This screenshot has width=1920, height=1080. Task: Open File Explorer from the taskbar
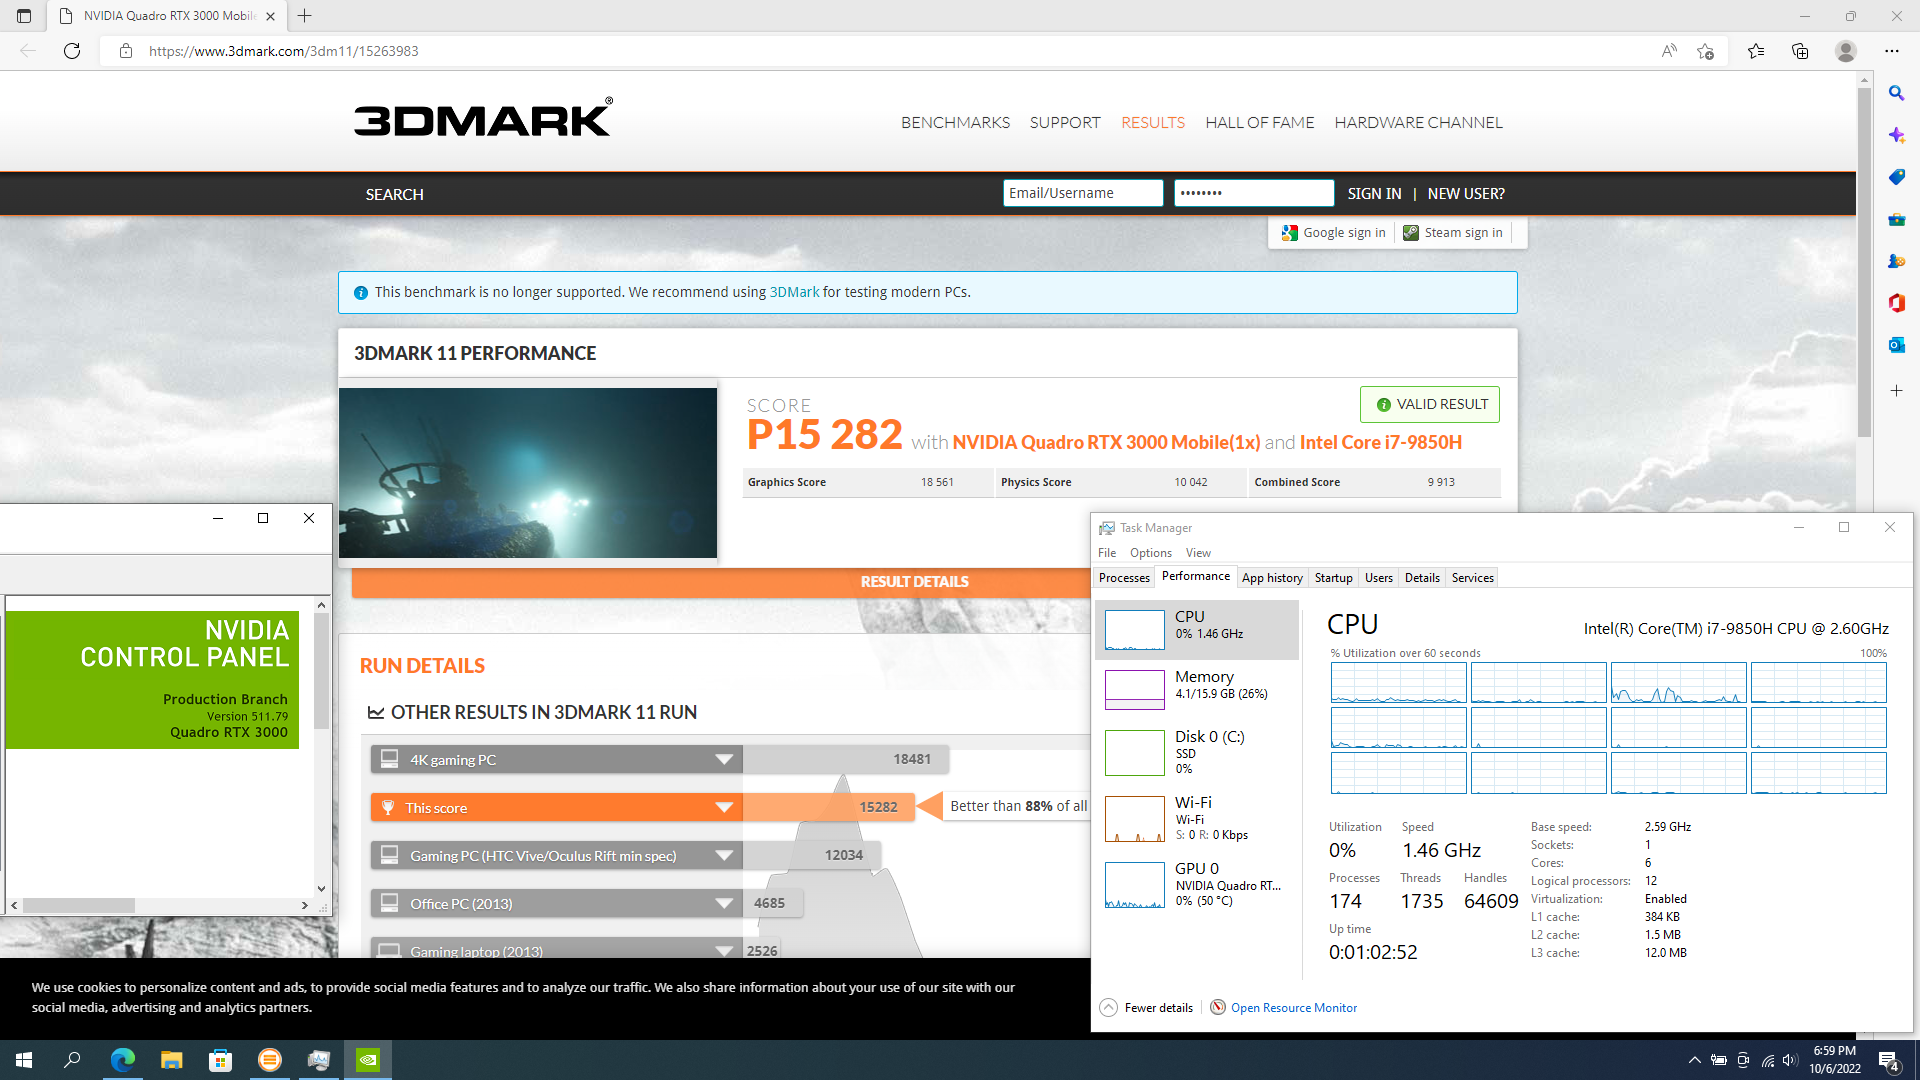point(172,1060)
